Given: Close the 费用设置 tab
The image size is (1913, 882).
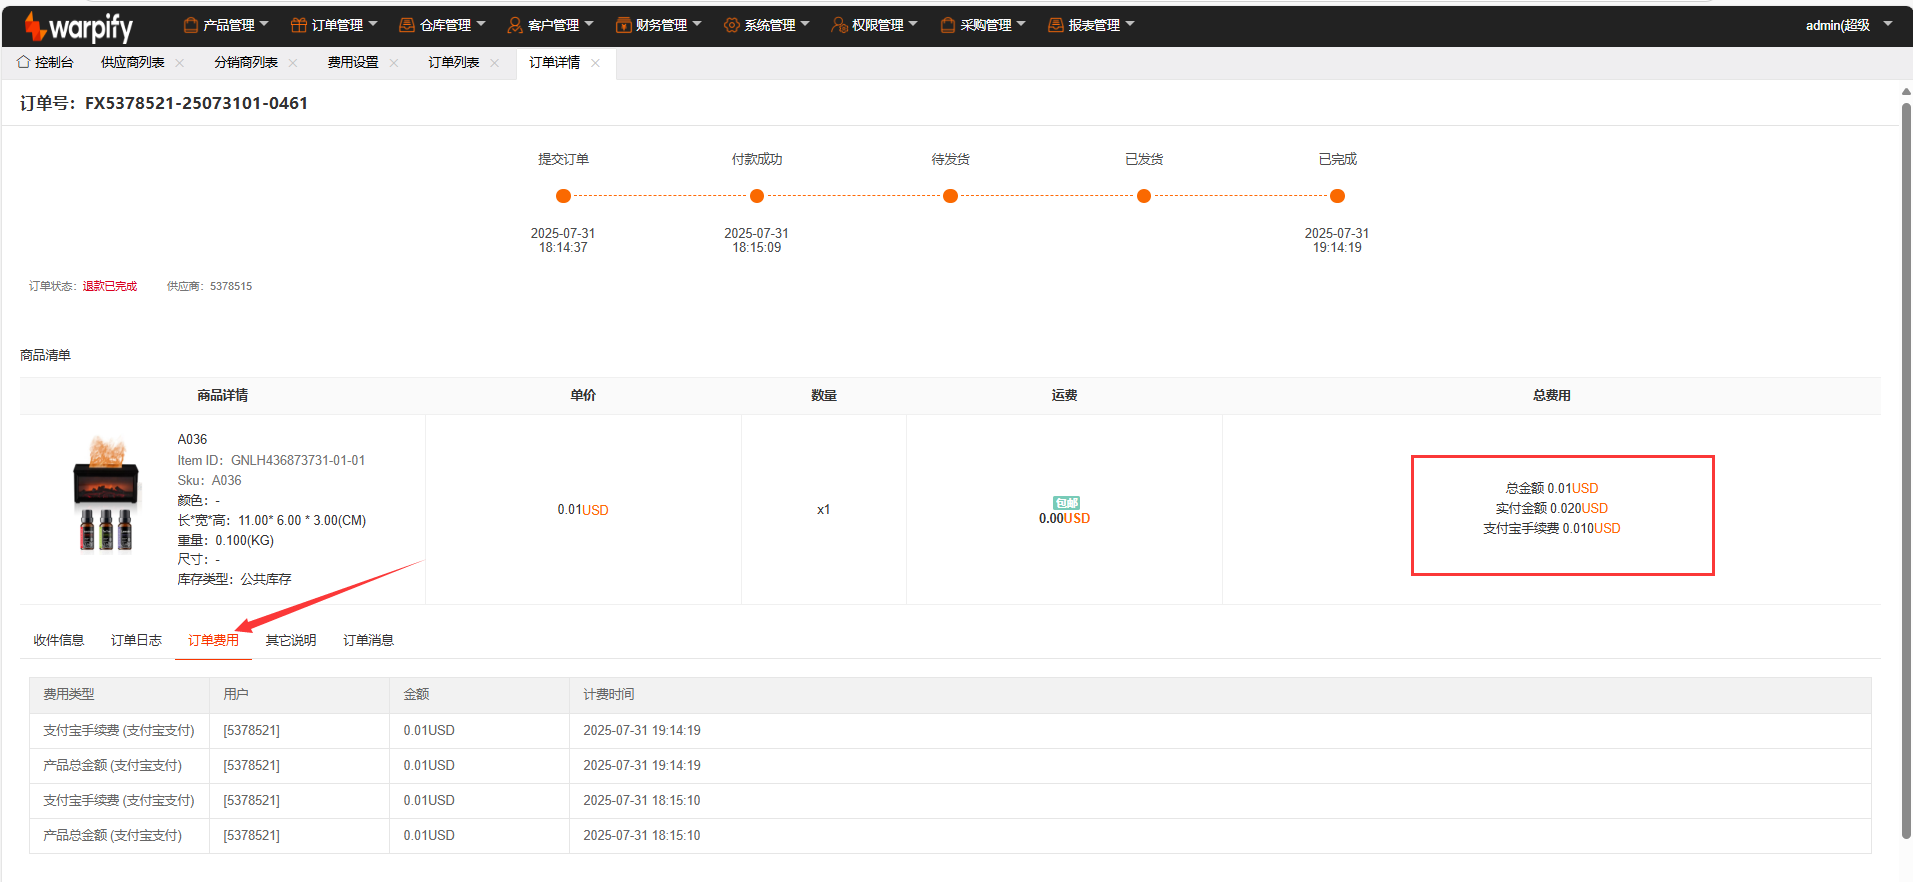Looking at the screenshot, I should (394, 63).
